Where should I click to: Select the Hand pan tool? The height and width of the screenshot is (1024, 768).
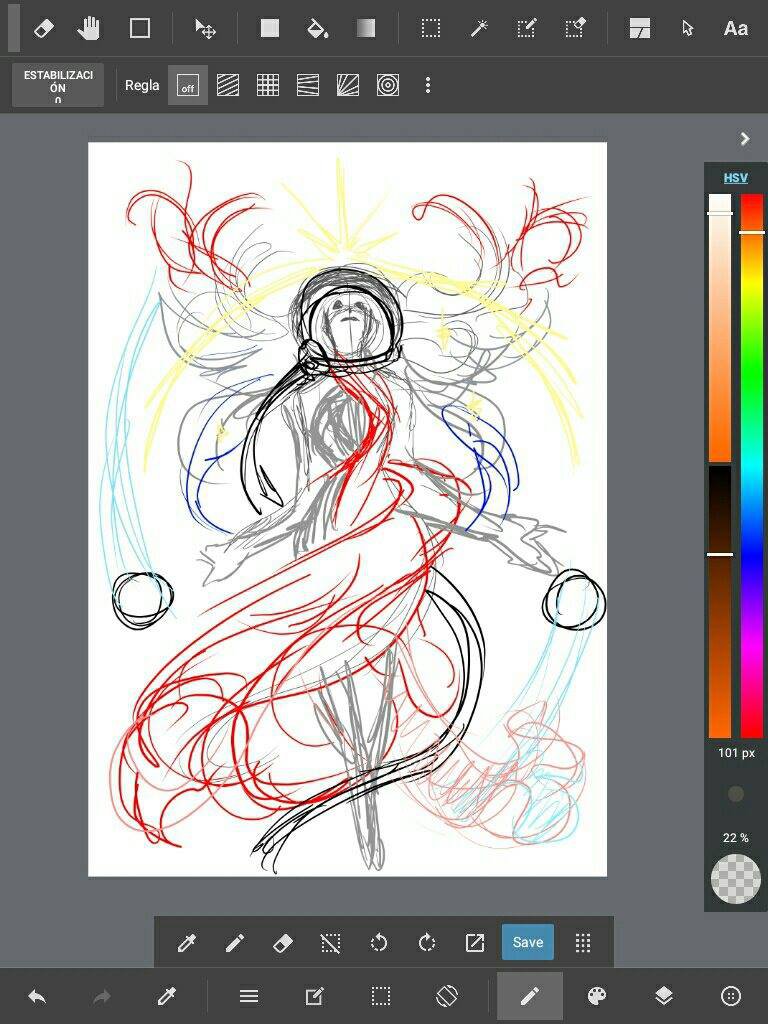90,28
